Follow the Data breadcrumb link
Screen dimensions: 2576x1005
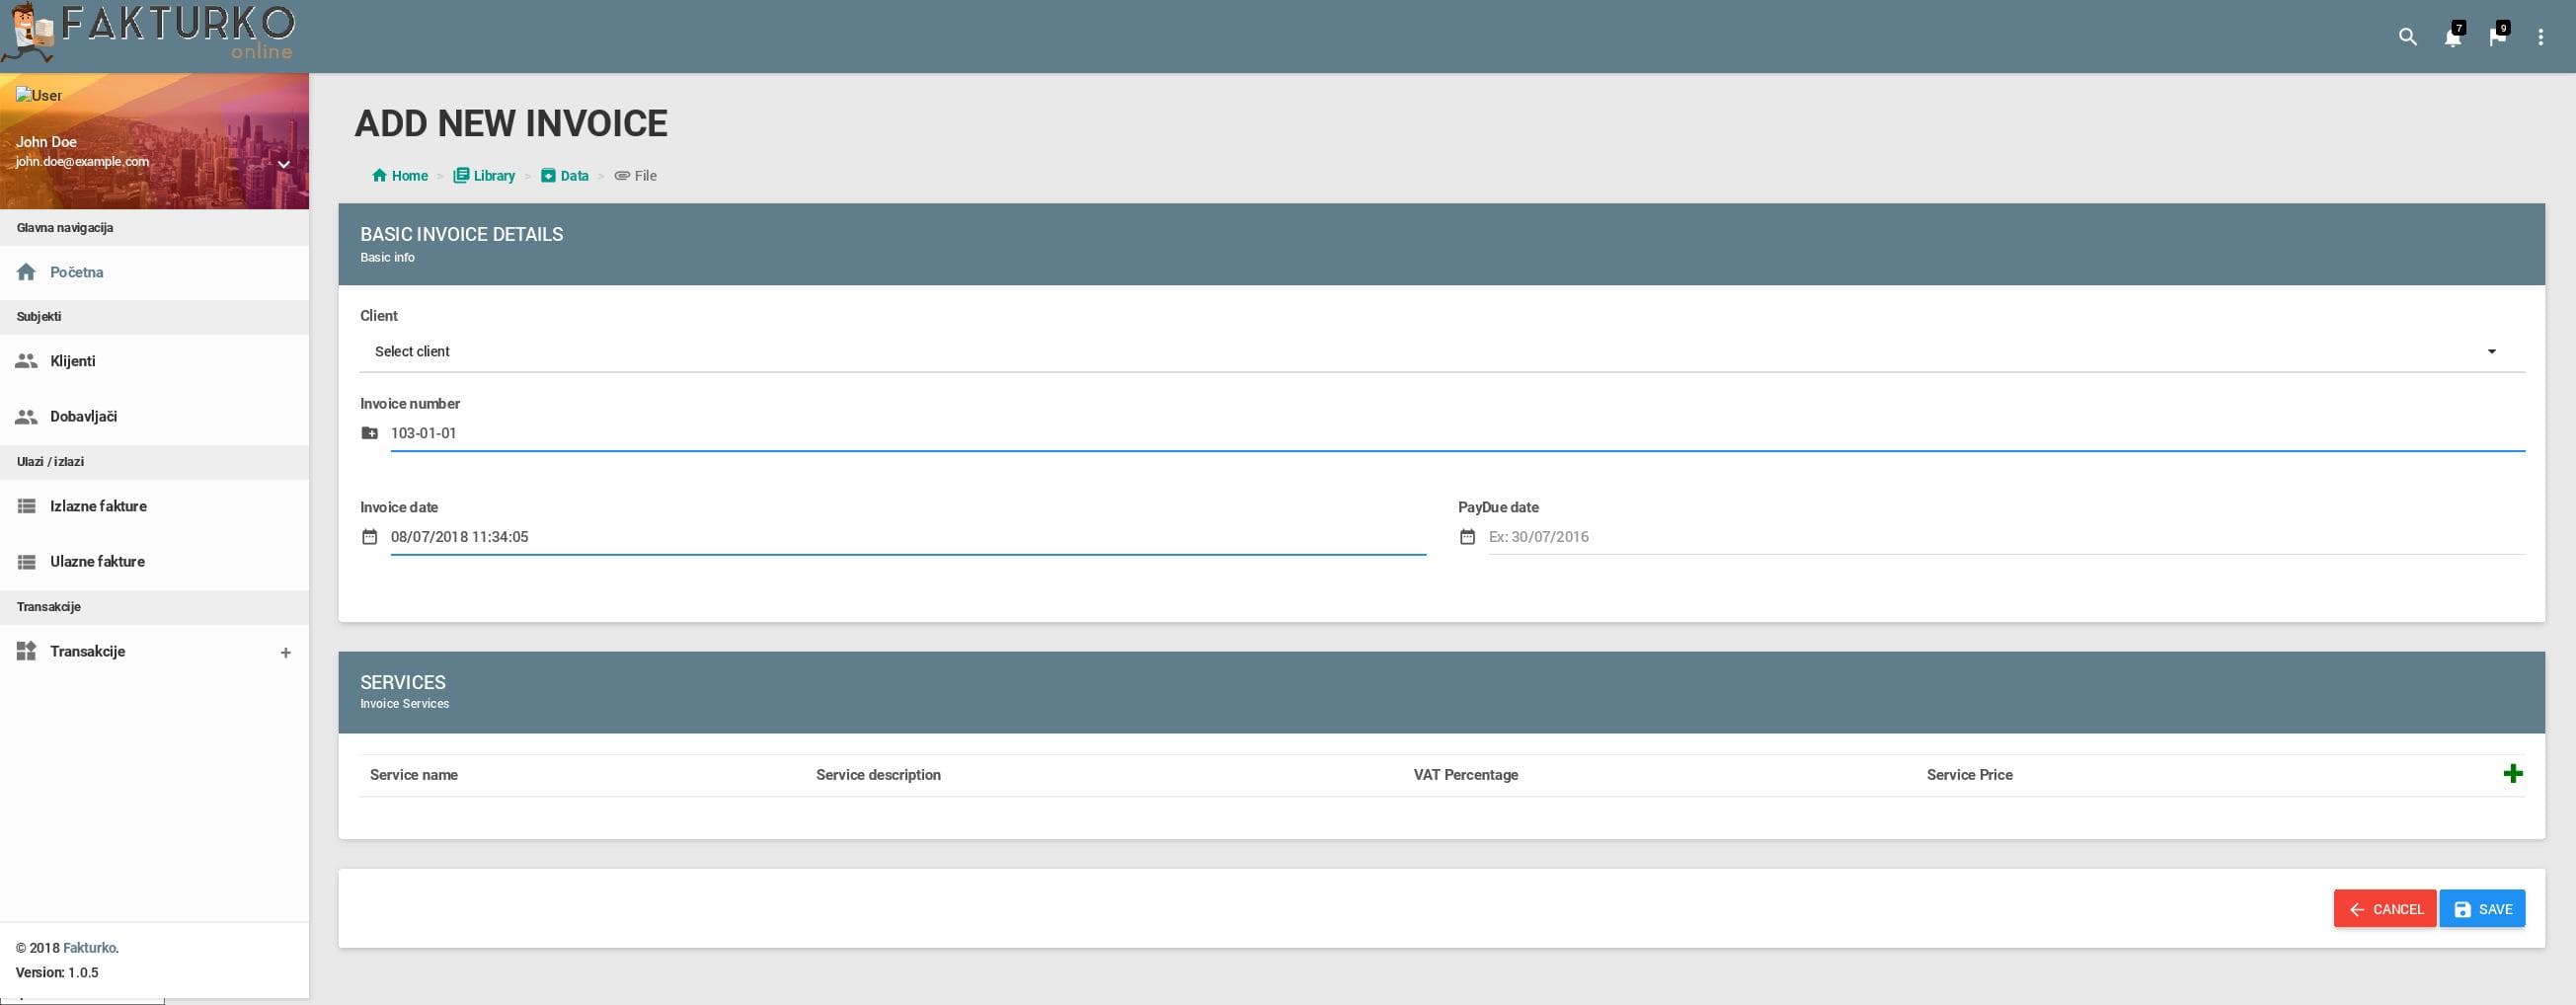coord(564,176)
